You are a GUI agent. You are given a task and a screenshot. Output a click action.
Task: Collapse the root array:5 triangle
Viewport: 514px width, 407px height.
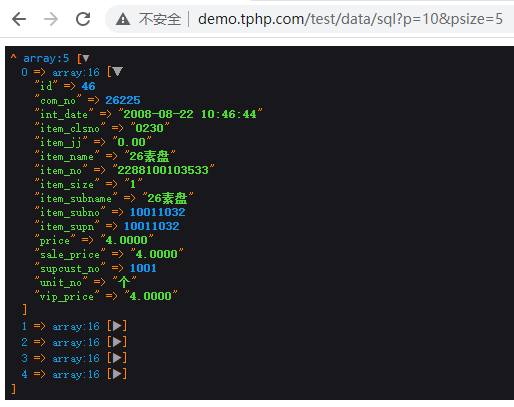coord(86,59)
